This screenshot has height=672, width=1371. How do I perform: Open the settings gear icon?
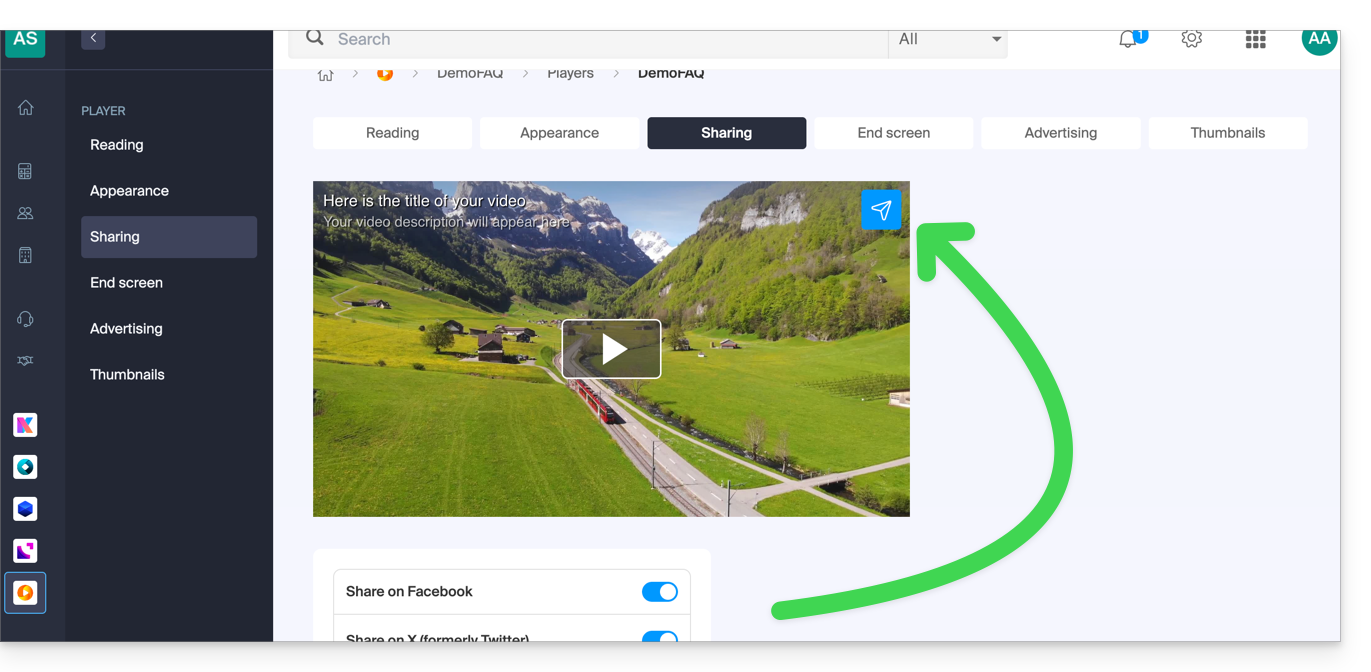[1191, 39]
